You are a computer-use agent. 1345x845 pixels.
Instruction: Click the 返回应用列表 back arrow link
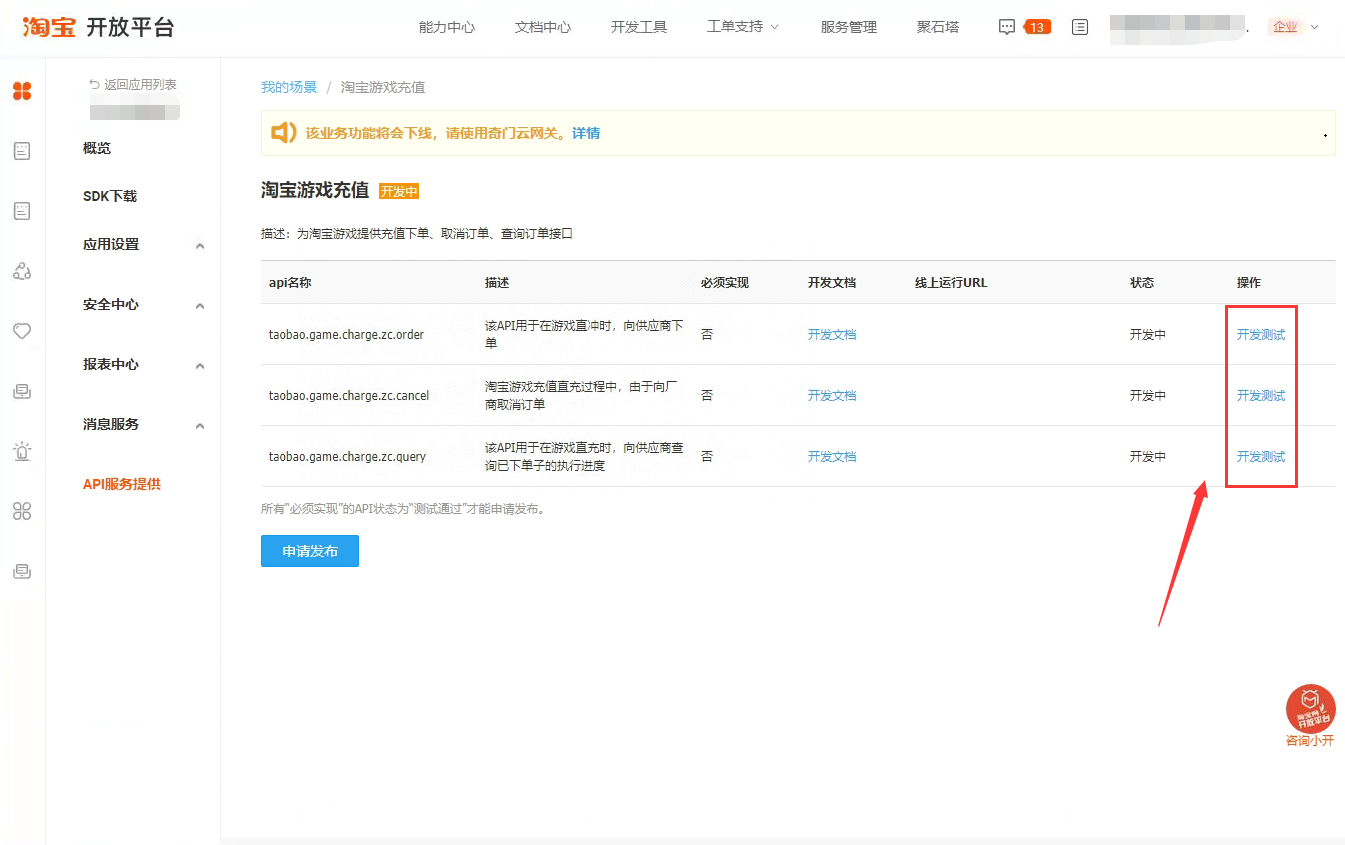click(x=133, y=85)
